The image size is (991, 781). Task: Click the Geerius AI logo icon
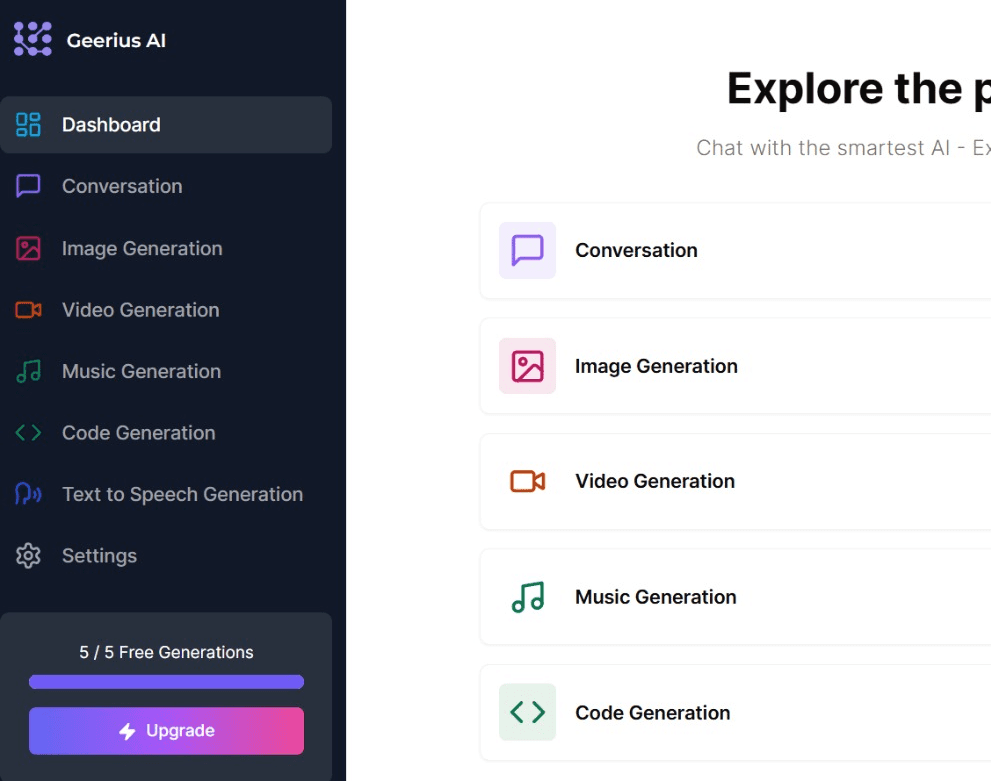point(32,39)
